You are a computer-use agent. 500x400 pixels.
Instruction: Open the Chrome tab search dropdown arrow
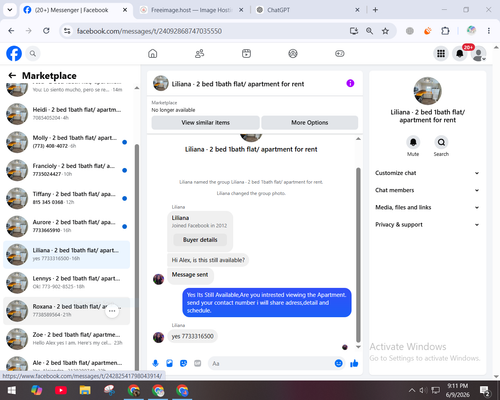click(x=10, y=10)
